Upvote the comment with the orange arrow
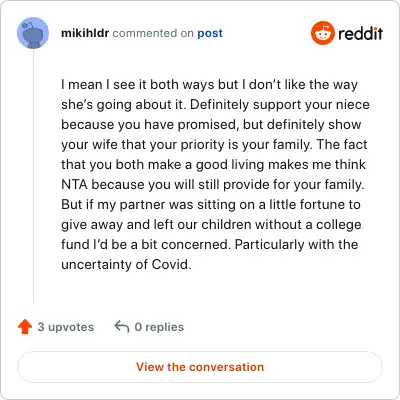The image size is (400, 400). pyautogui.click(x=25, y=327)
